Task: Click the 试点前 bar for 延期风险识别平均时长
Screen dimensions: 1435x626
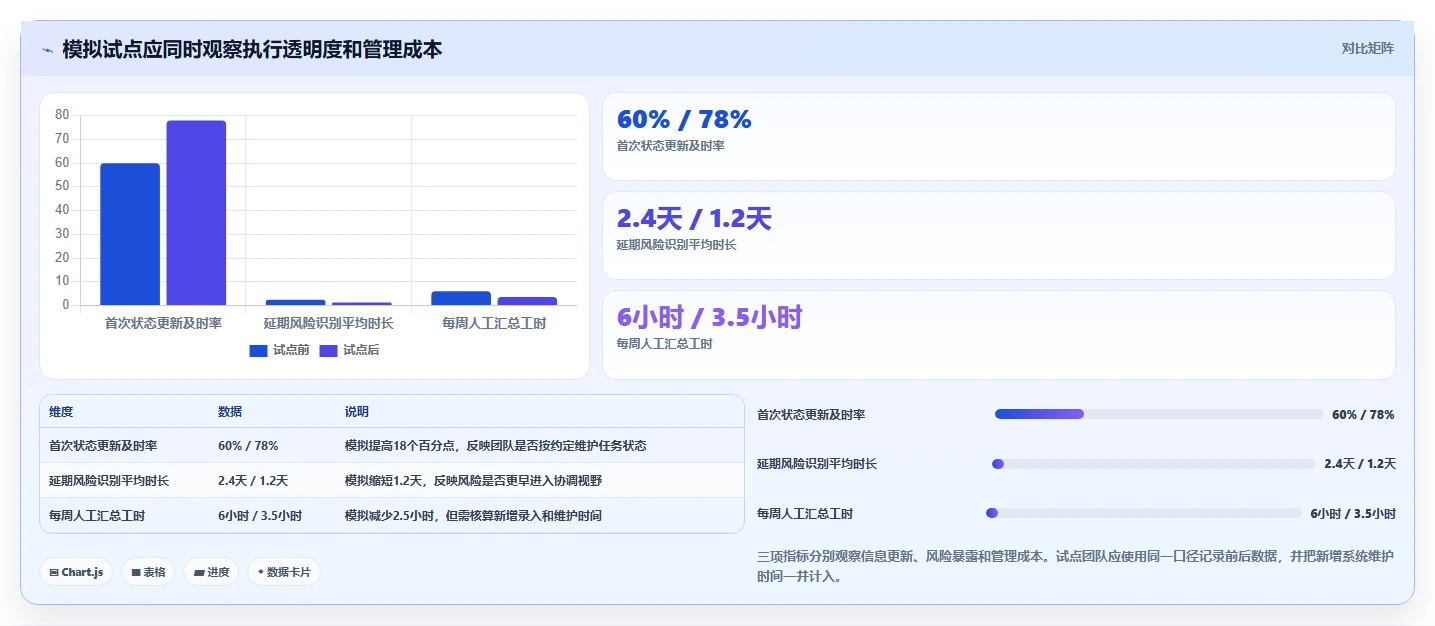Action: pos(296,302)
